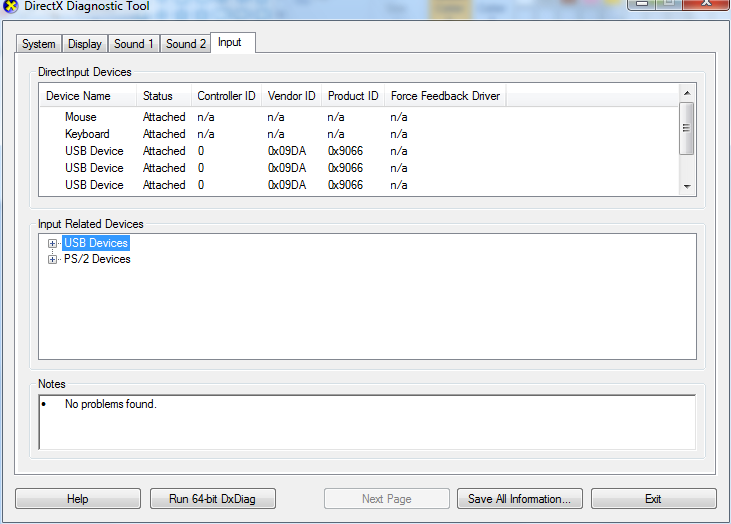This screenshot has width=731, height=524.
Task: Click the Next Page button
Action: pos(387,499)
